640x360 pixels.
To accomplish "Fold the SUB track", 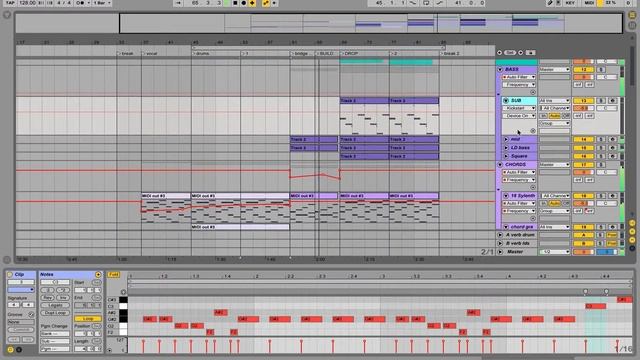I will 506,100.
